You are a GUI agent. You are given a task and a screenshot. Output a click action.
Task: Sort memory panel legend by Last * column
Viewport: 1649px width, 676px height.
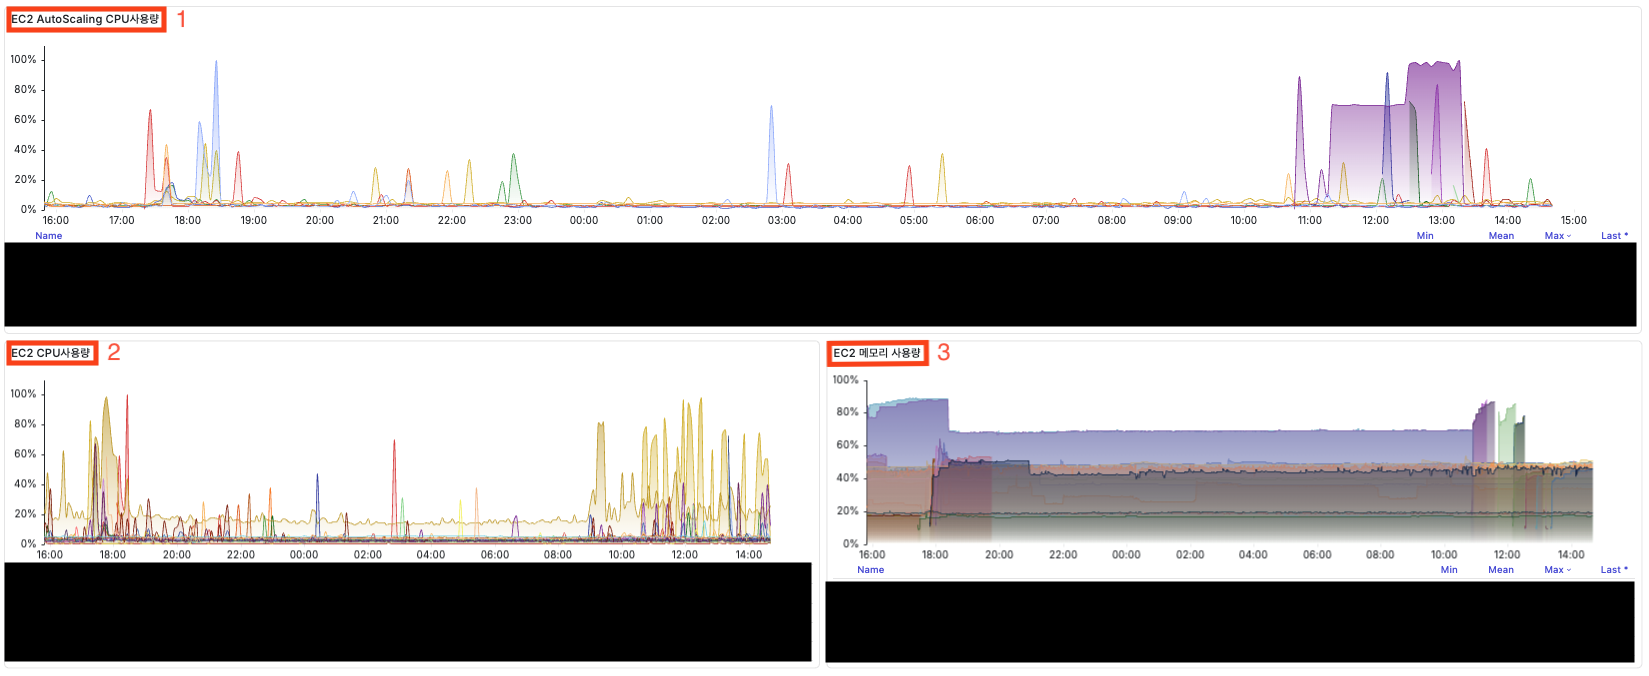[1614, 570]
